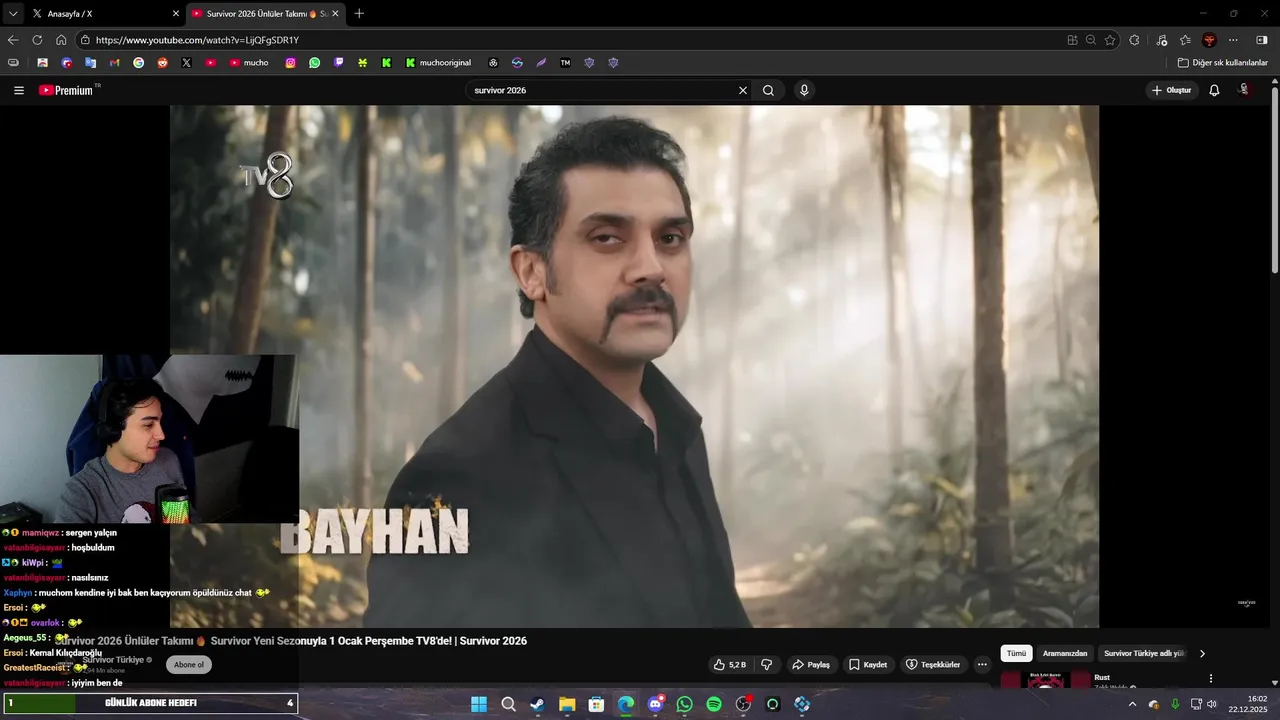Open File Explorer from the taskbar
Screen dimensions: 1280x720
[x=567, y=704]
